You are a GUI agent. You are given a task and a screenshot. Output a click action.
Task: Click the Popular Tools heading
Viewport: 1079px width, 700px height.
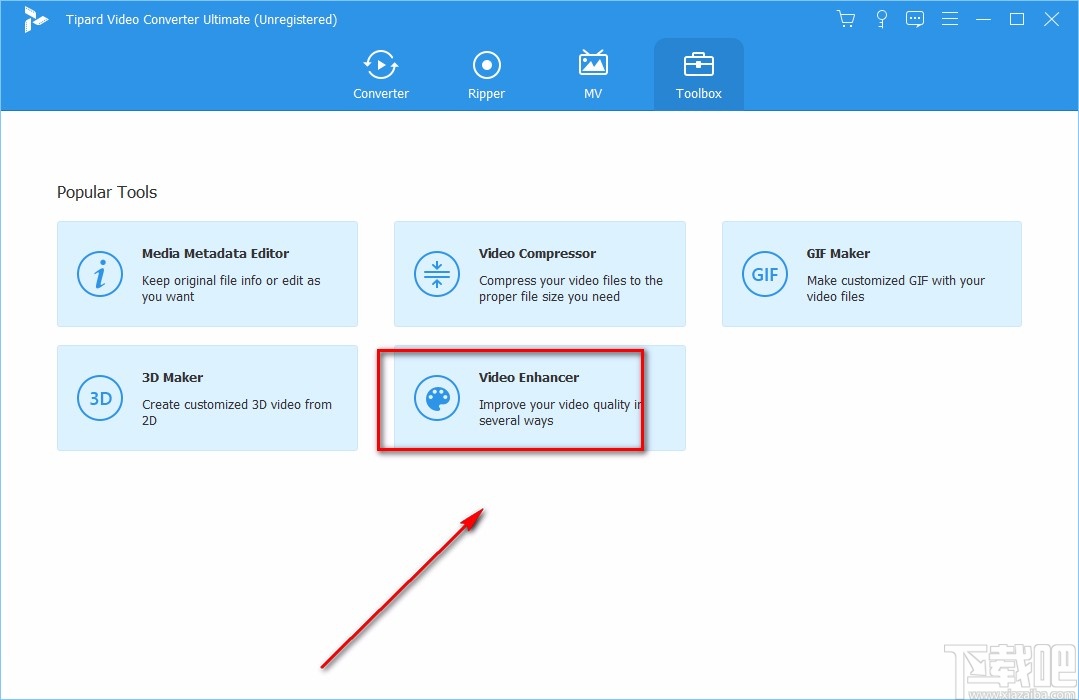(107, 192)
